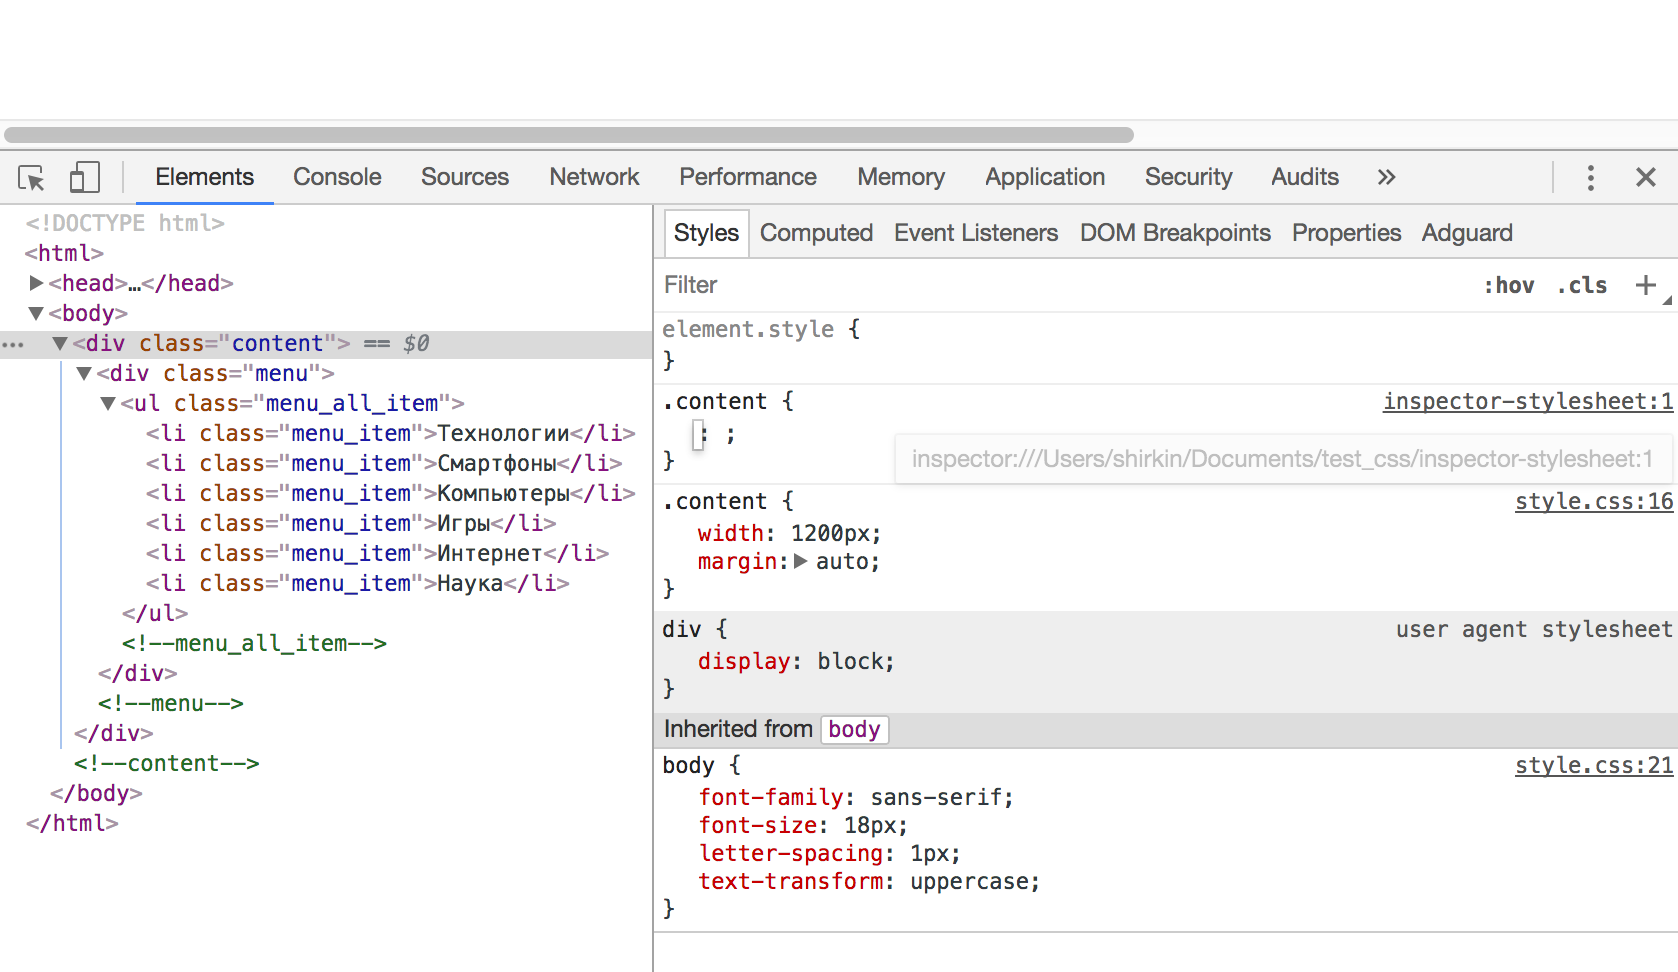Select the li item Смартфоны
Viewport: 1678px width, 972px height.
[x=384, y=463]
